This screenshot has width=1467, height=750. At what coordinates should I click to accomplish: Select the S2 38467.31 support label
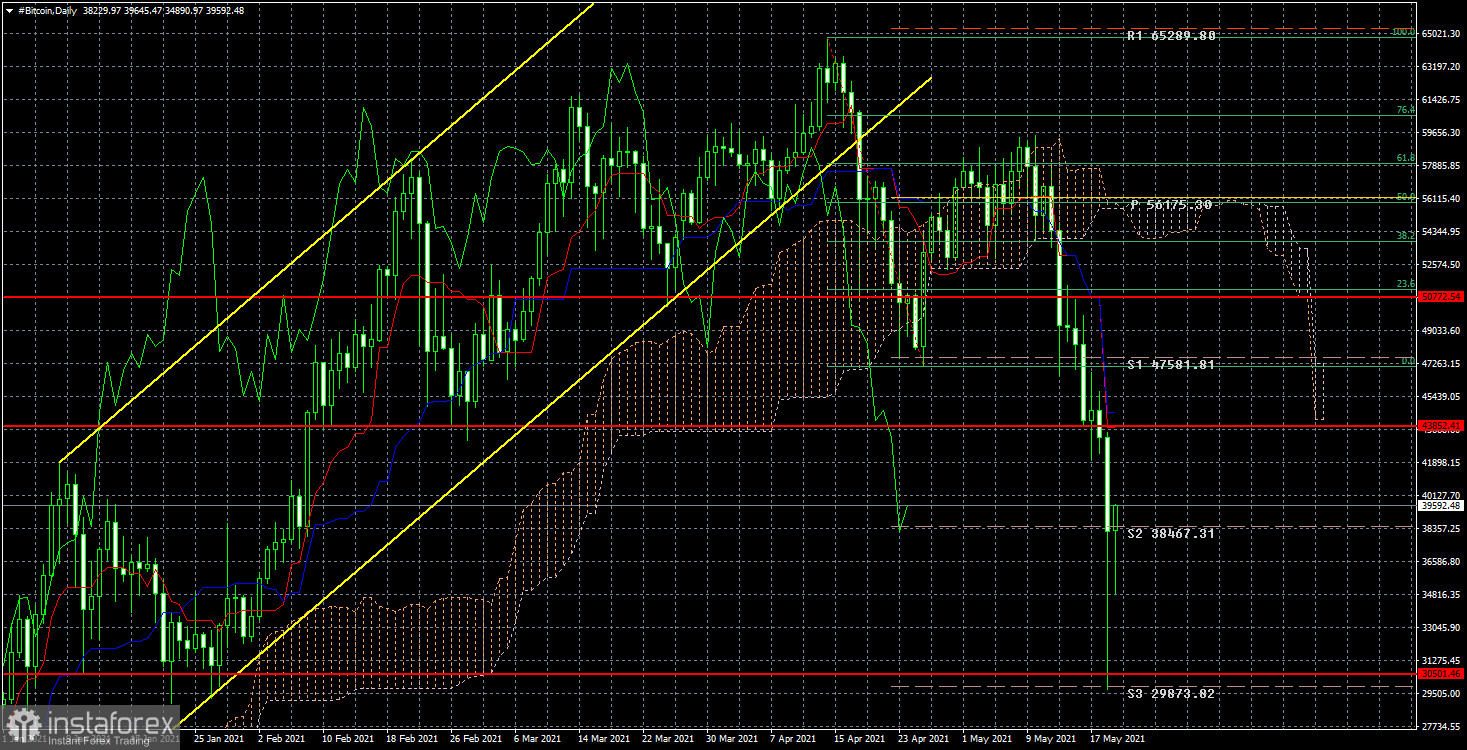click(x=1171, y=534)
